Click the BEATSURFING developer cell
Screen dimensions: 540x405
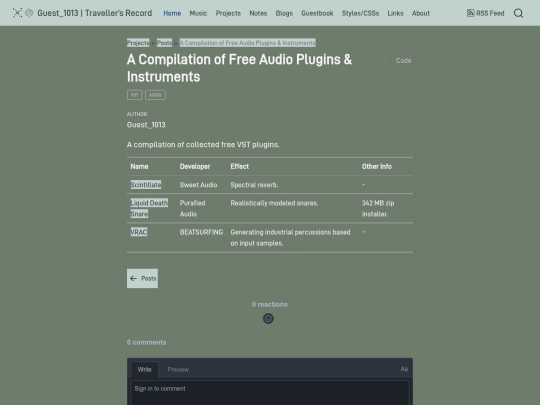coord(201,232)
